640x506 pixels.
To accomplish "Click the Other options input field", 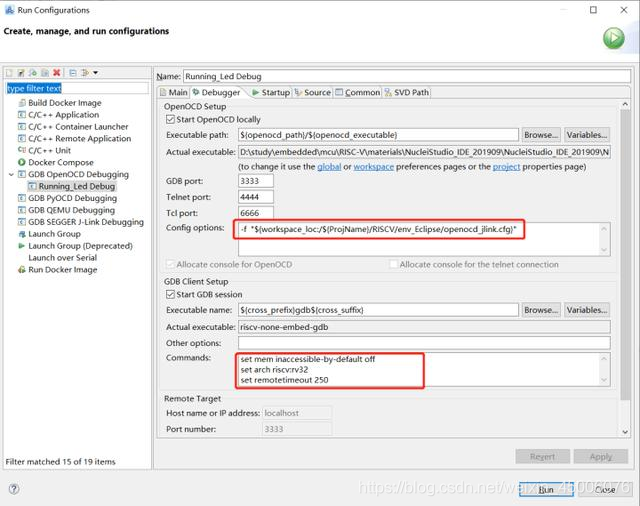I will point(424,343).
